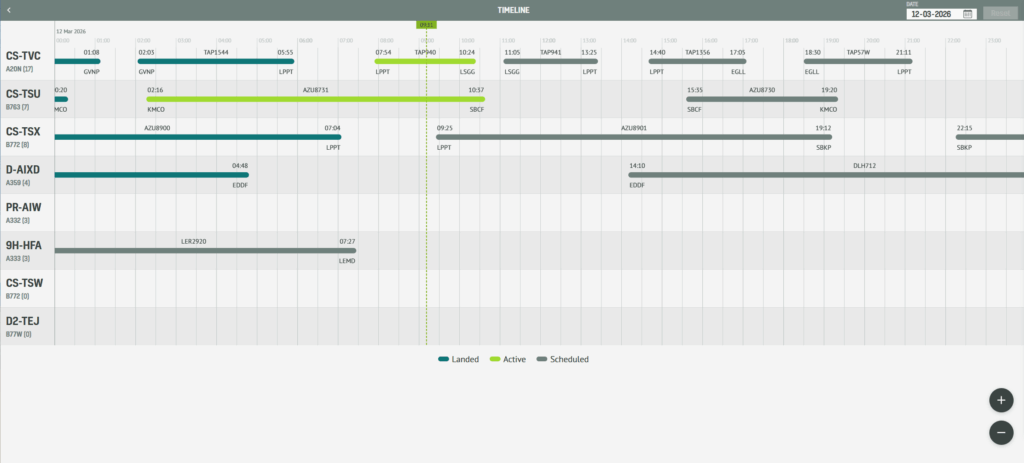
Task: Click the scheduled AZU8901 flight bar
Action: 633,137
